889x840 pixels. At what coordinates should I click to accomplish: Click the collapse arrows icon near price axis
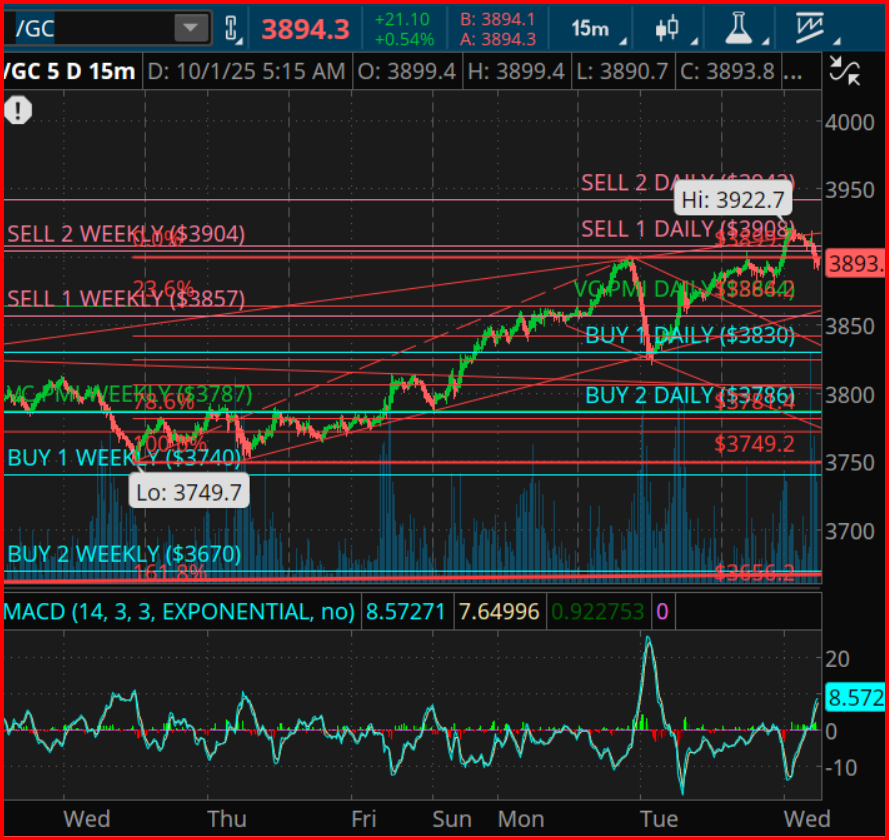[x=846, y=72]
